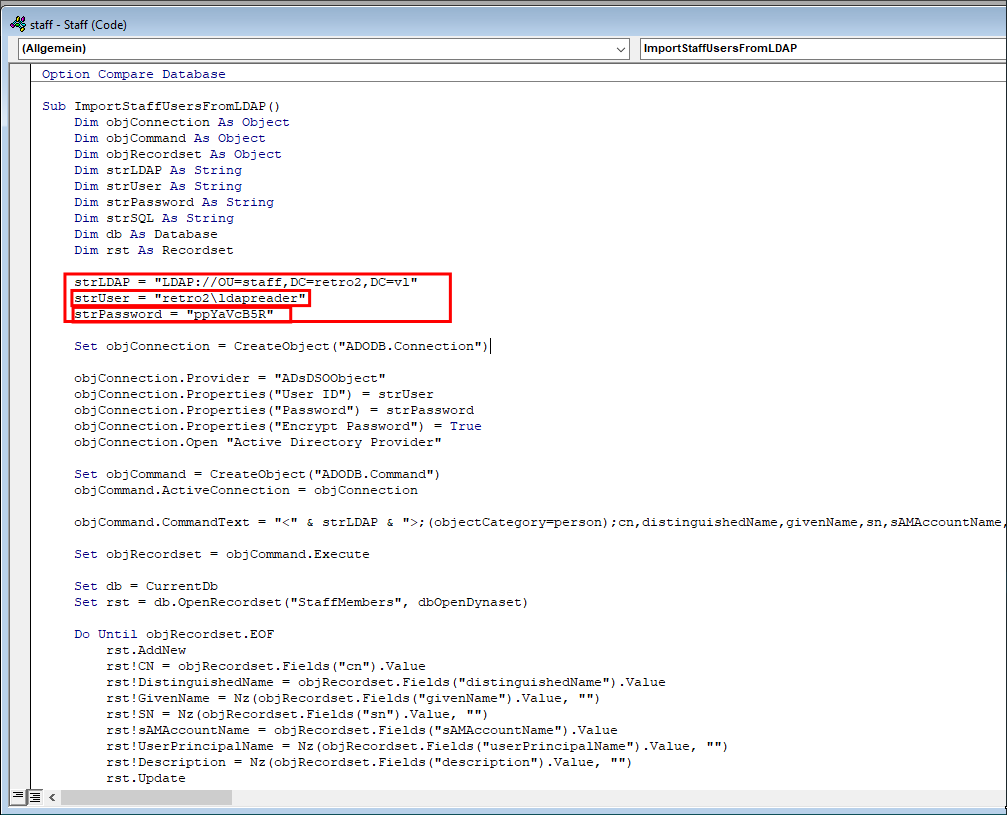This screenshot has height=815, width=1007.
Task: Click the 'Sub ImportStaffUsersFromLDAP()' declaration line
Action: [x=162, y=106]
